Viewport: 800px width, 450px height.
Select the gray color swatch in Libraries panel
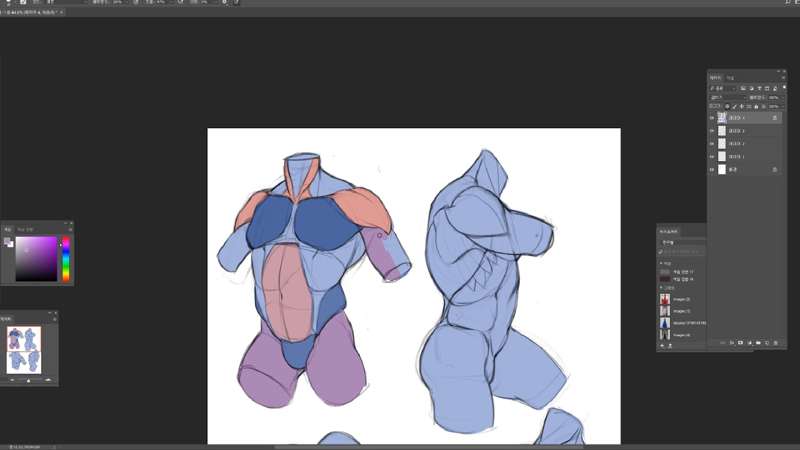tap(665, 272)
